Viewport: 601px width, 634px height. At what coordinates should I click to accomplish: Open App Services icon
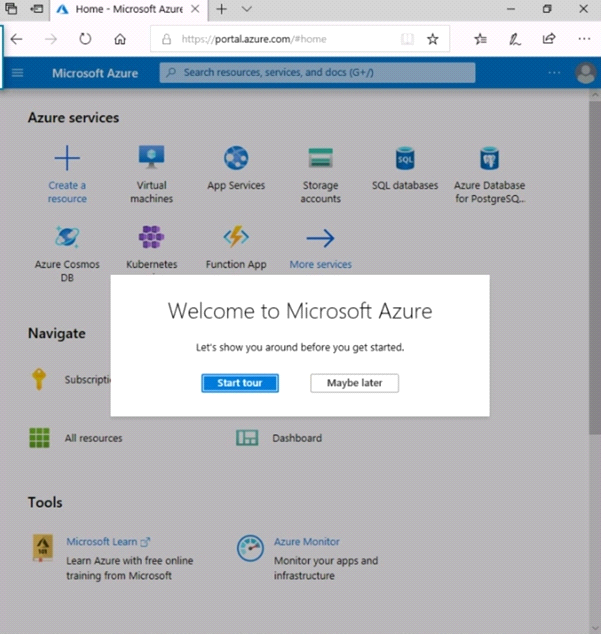pos(236,158)
